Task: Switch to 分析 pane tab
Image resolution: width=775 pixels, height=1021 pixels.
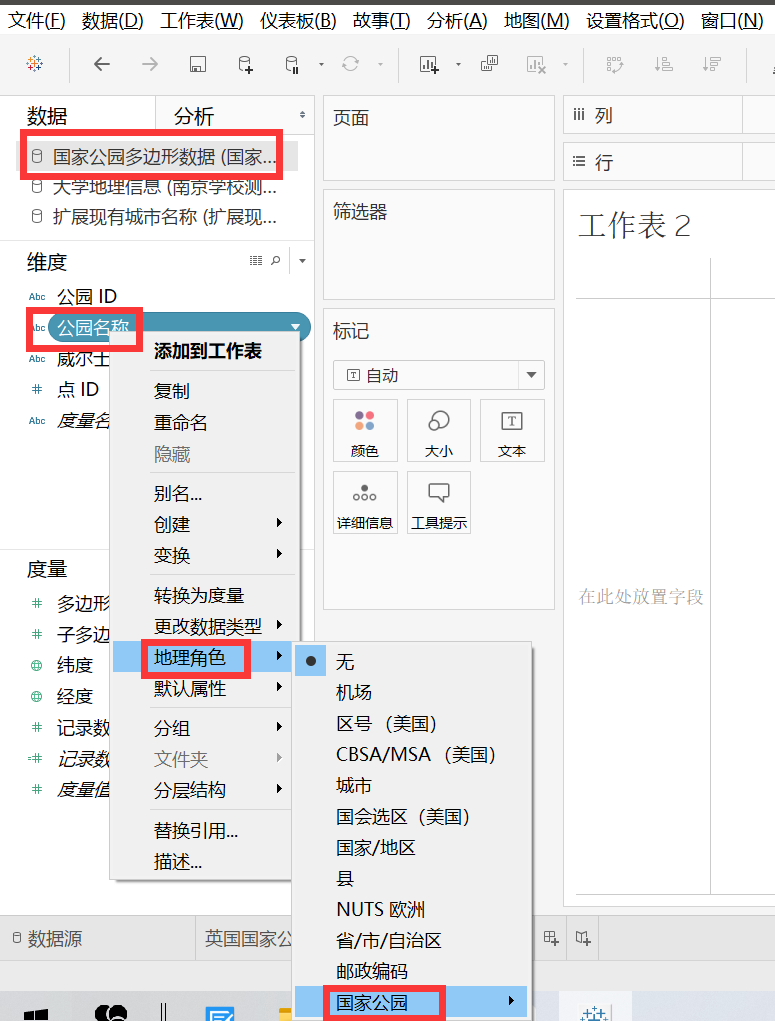Action: click(x=193, y=116)
